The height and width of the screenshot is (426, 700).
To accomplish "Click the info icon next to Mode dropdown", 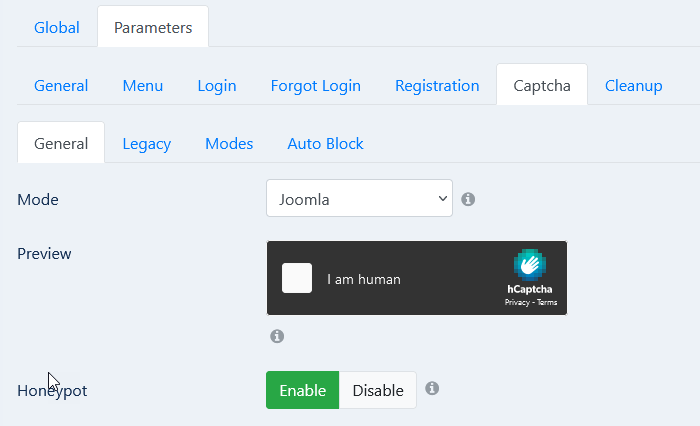I will [x=468, y=199].
